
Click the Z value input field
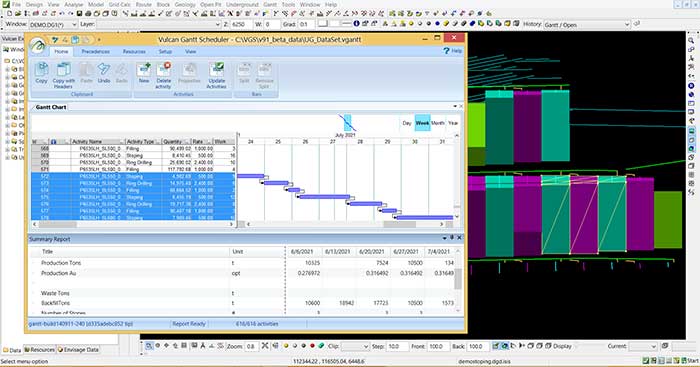[241, 24]
